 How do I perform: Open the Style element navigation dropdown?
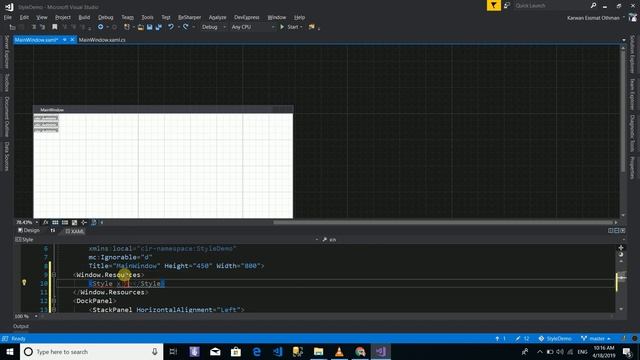coord(167,240)
